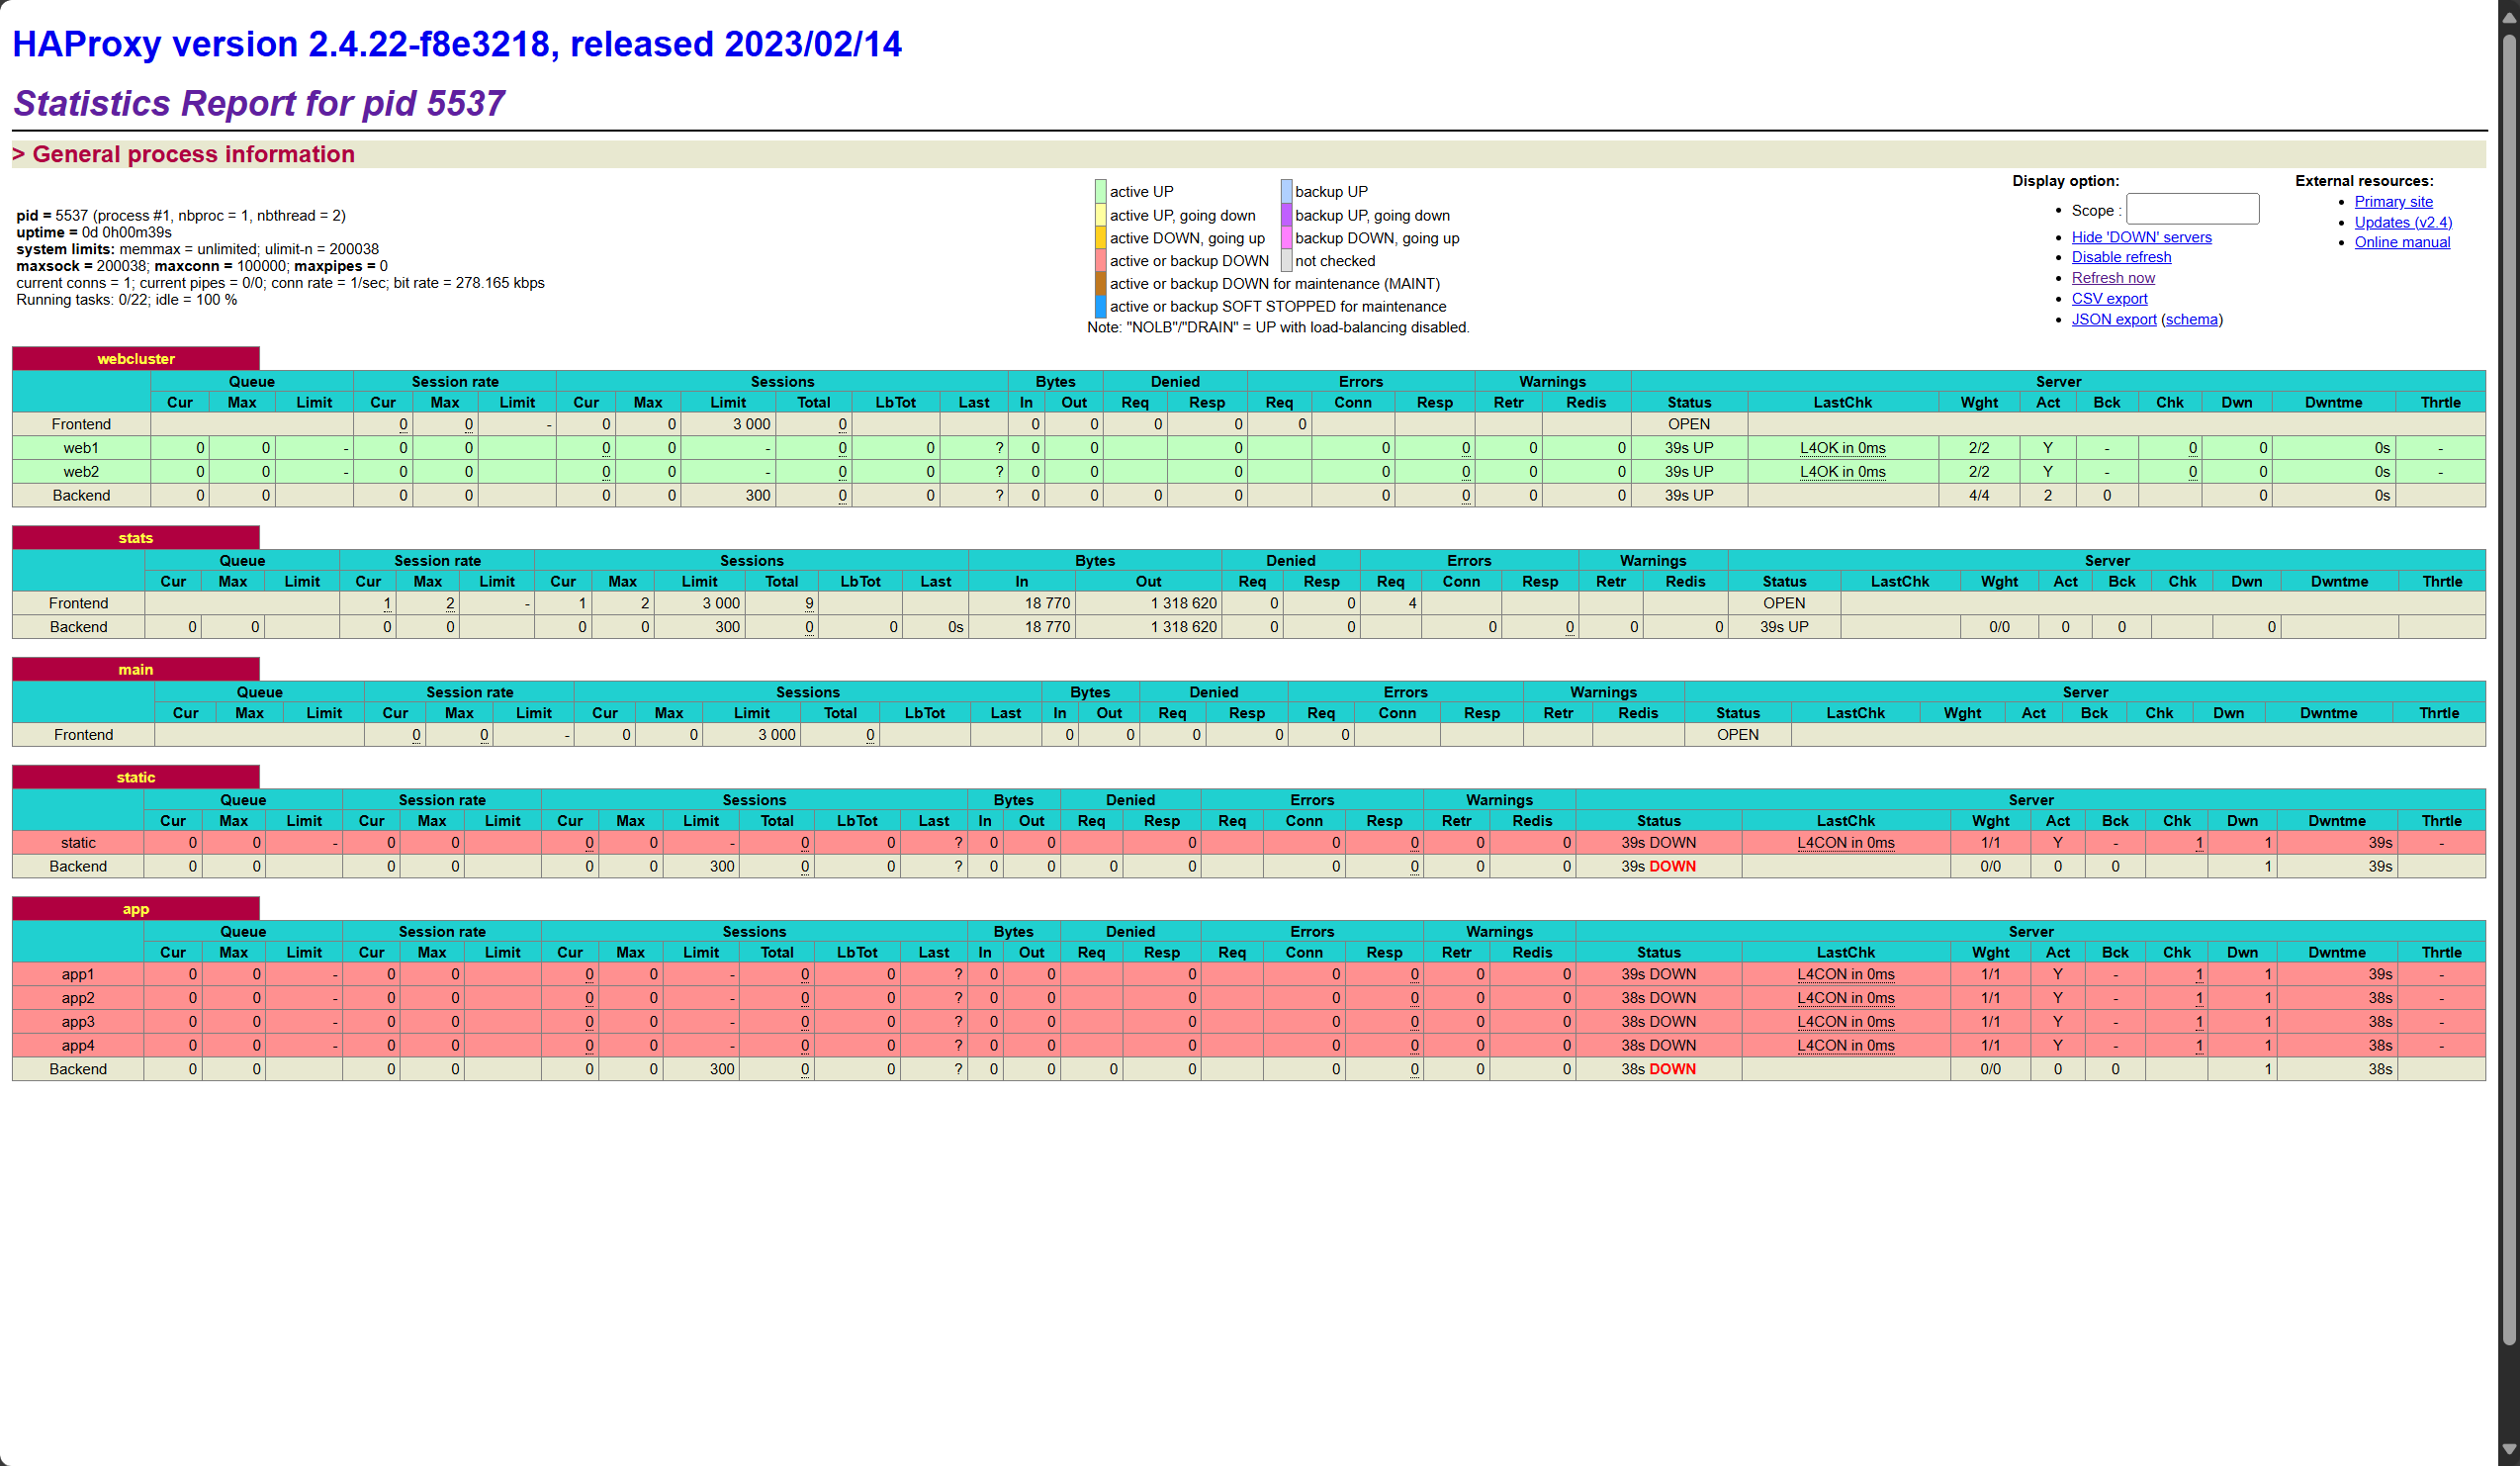Click static server status '39s DOWN'
Image resolution: width=2520 pixels, height=1466 pixels.
1658,842
